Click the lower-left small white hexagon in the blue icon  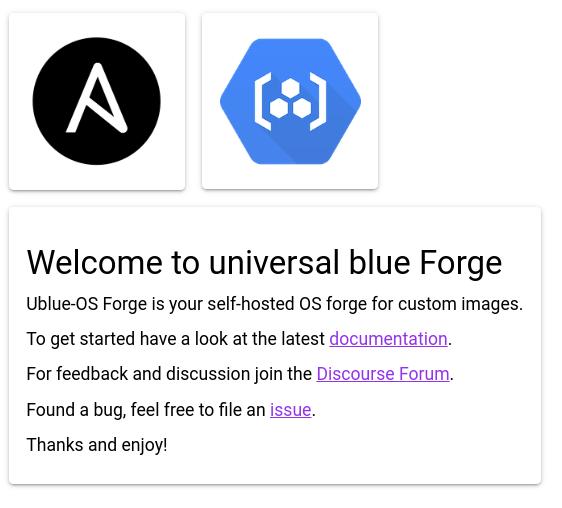[x=278, y=108]
